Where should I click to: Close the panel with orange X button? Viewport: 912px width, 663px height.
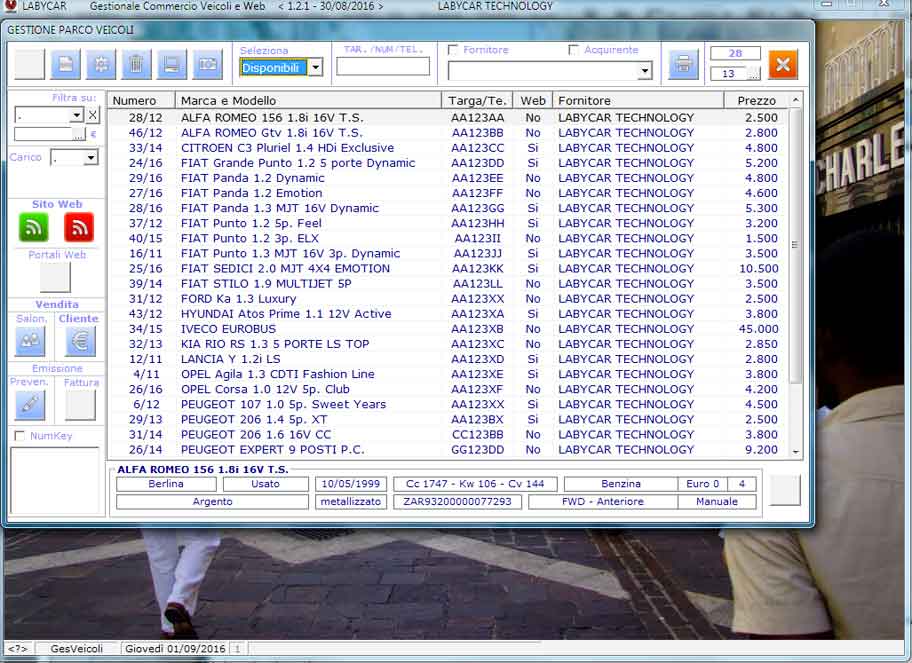click(782, 65)
